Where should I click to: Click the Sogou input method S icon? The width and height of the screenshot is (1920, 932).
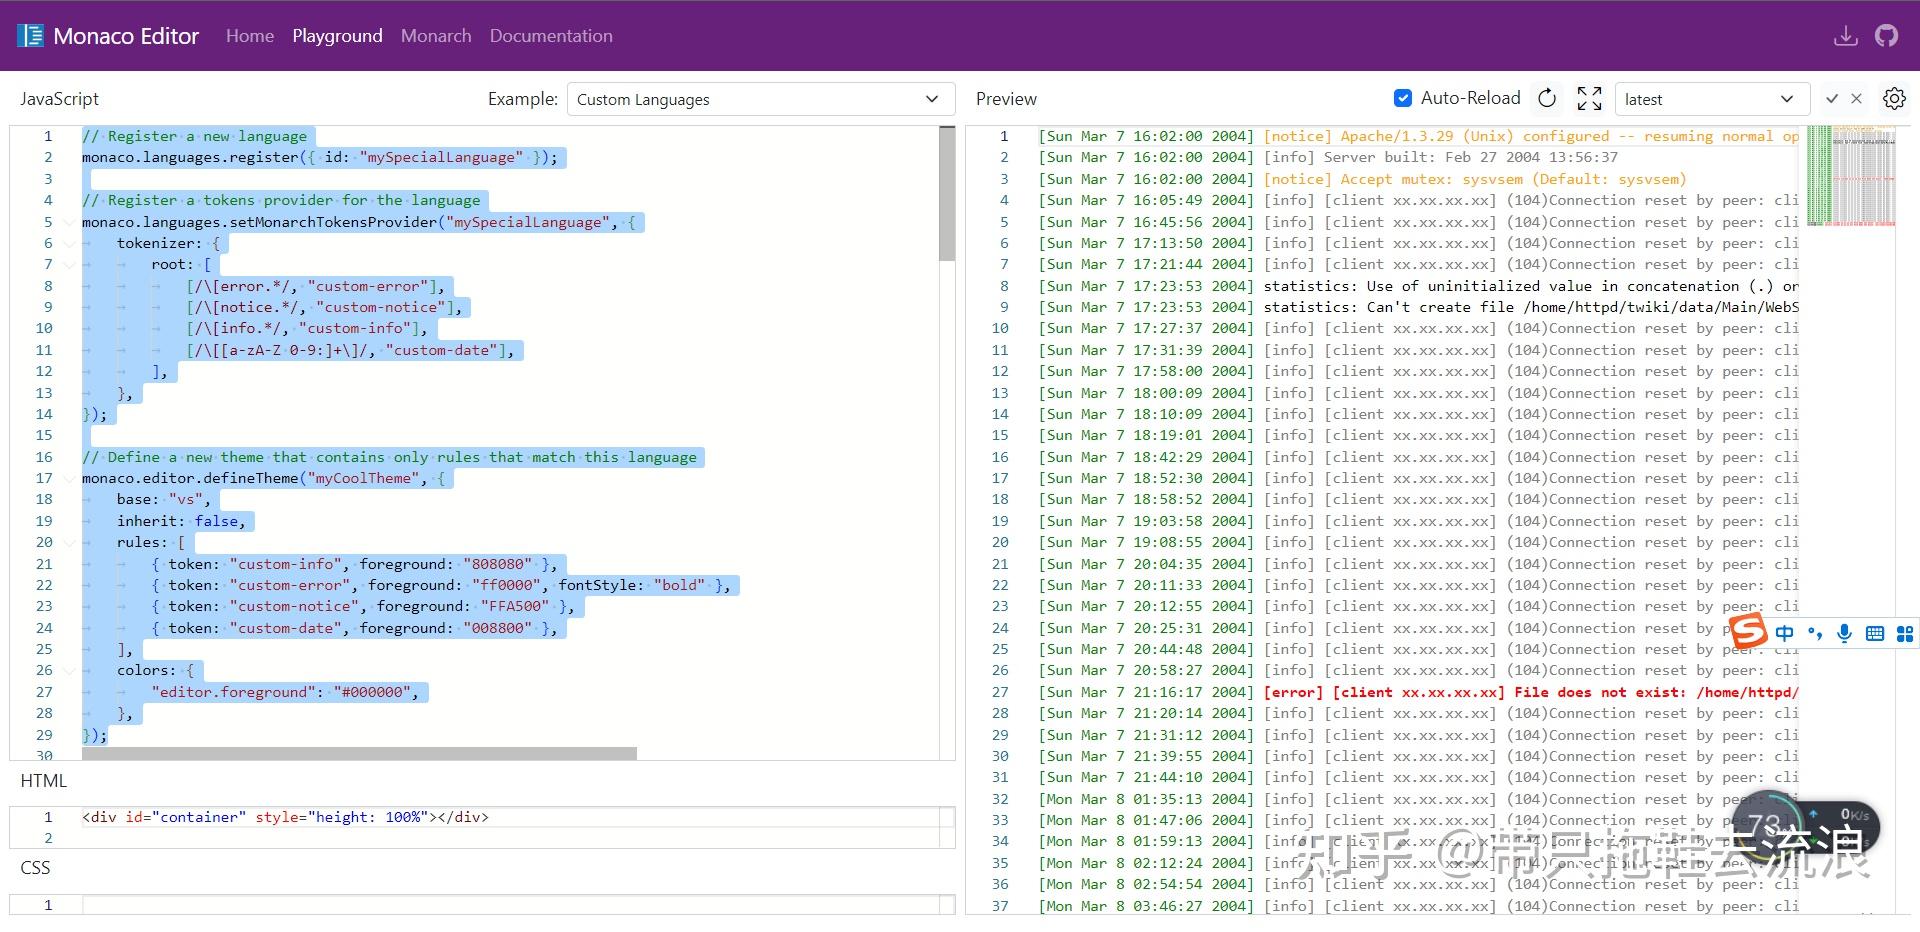click(1748, 632)
